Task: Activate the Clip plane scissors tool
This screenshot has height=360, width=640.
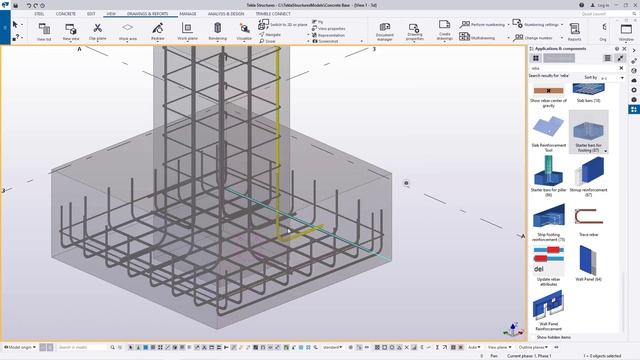Action: [98, 32]
